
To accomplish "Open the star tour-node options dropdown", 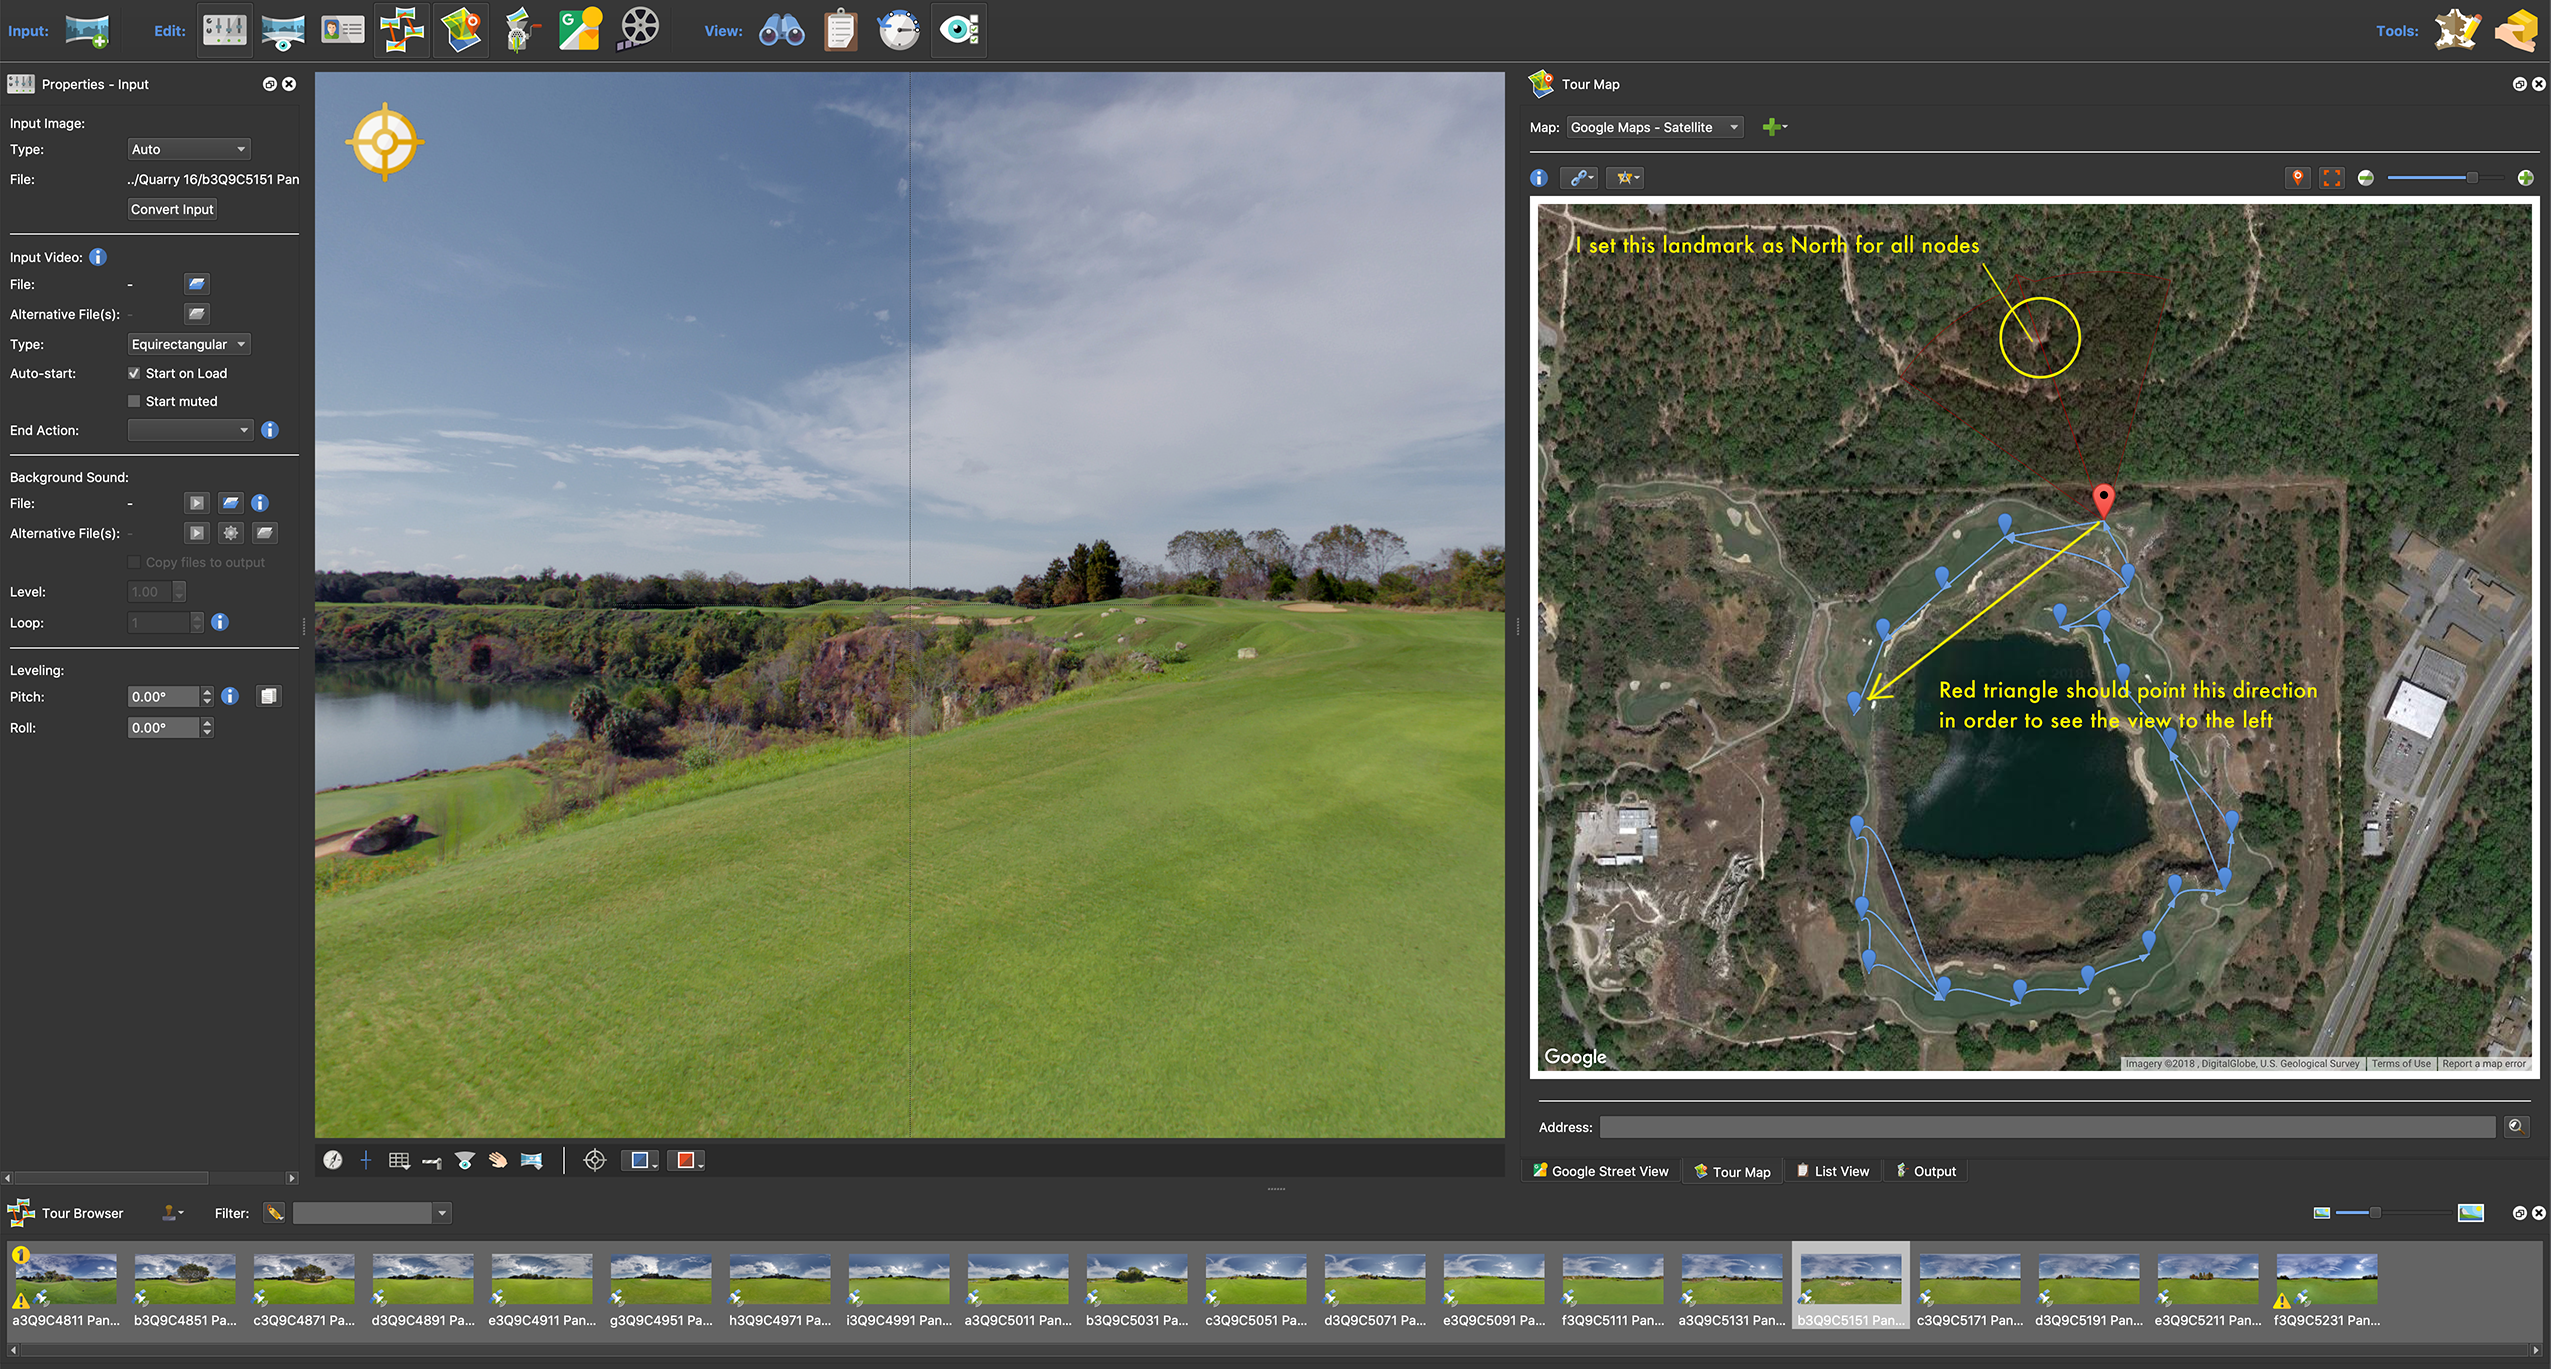I will pyautogui.click(x=1627, y=178).
